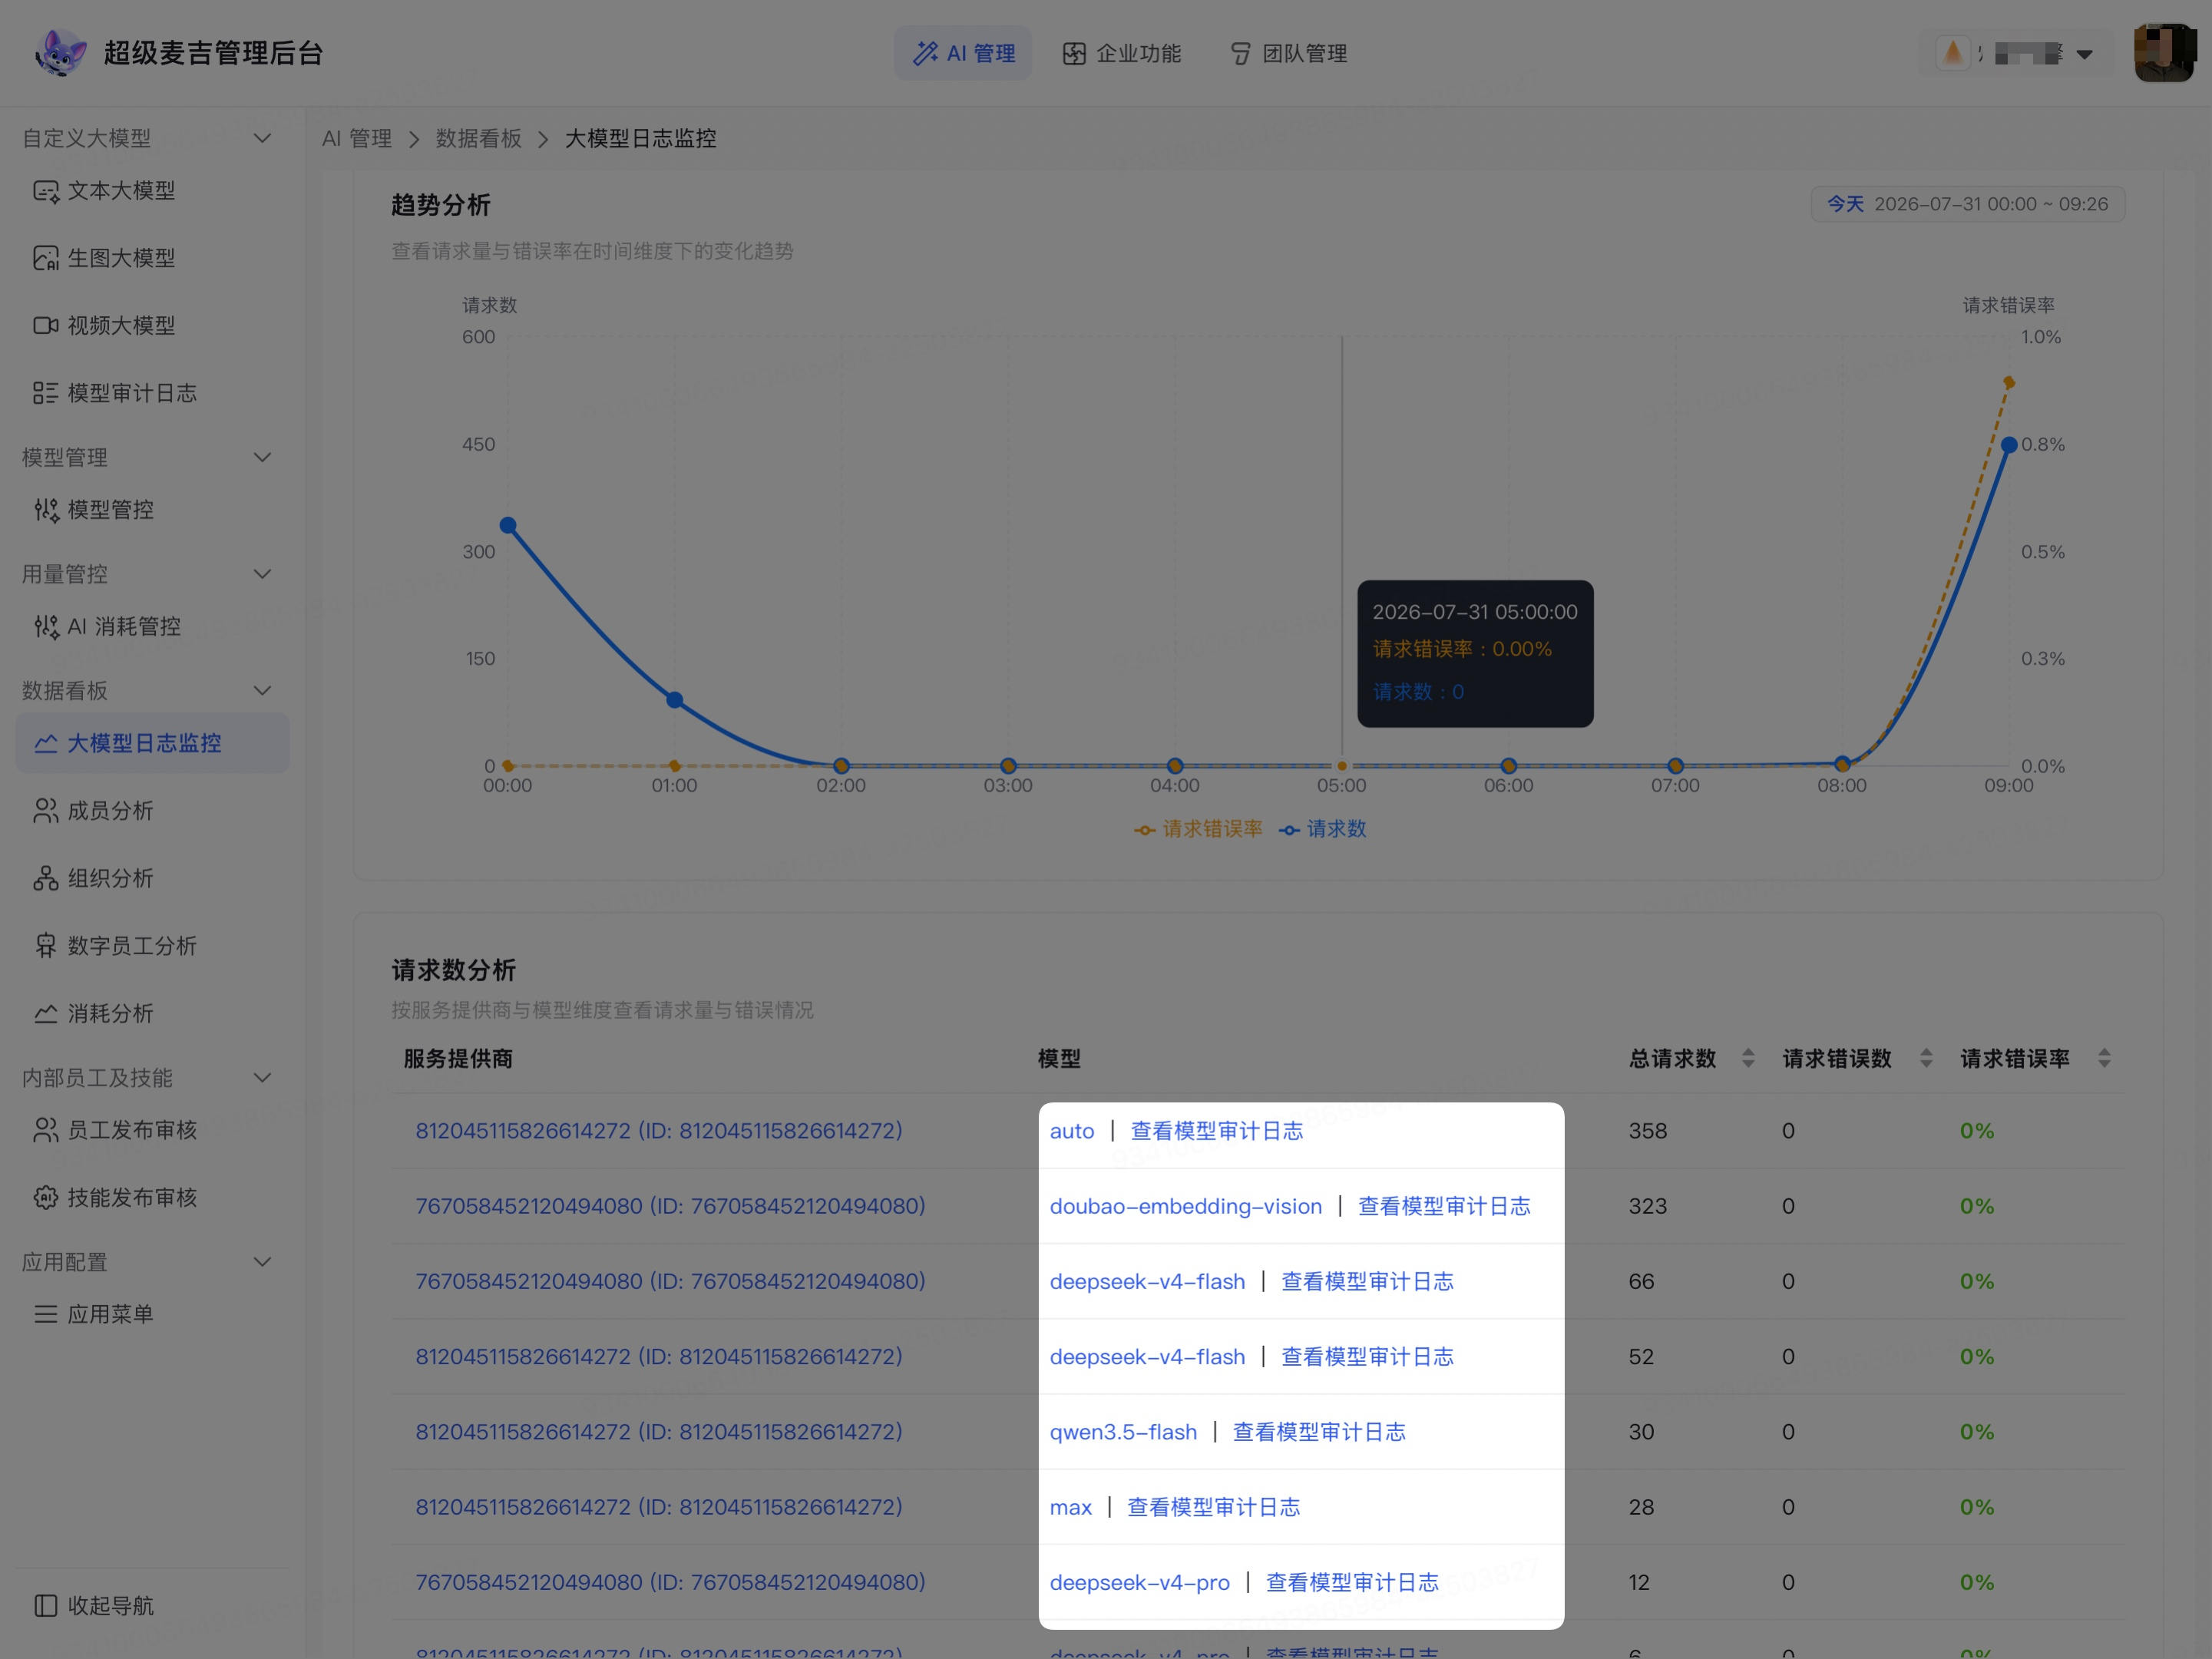Open 技能发布审核 sidebar item
Viewport: 2212px width, 1659px height.
coord(152,1197)
